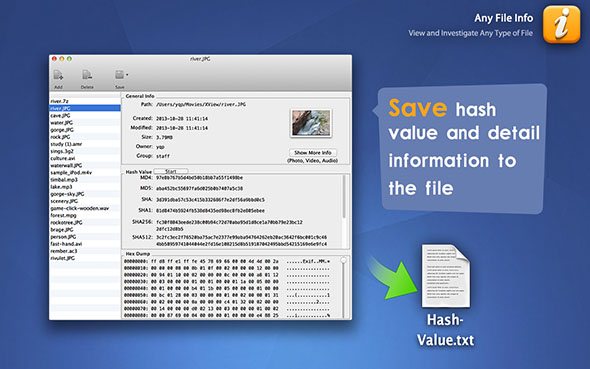
Task: Click the Any File Info app icon
Action: pyautogui.click(x=561, y=24)
